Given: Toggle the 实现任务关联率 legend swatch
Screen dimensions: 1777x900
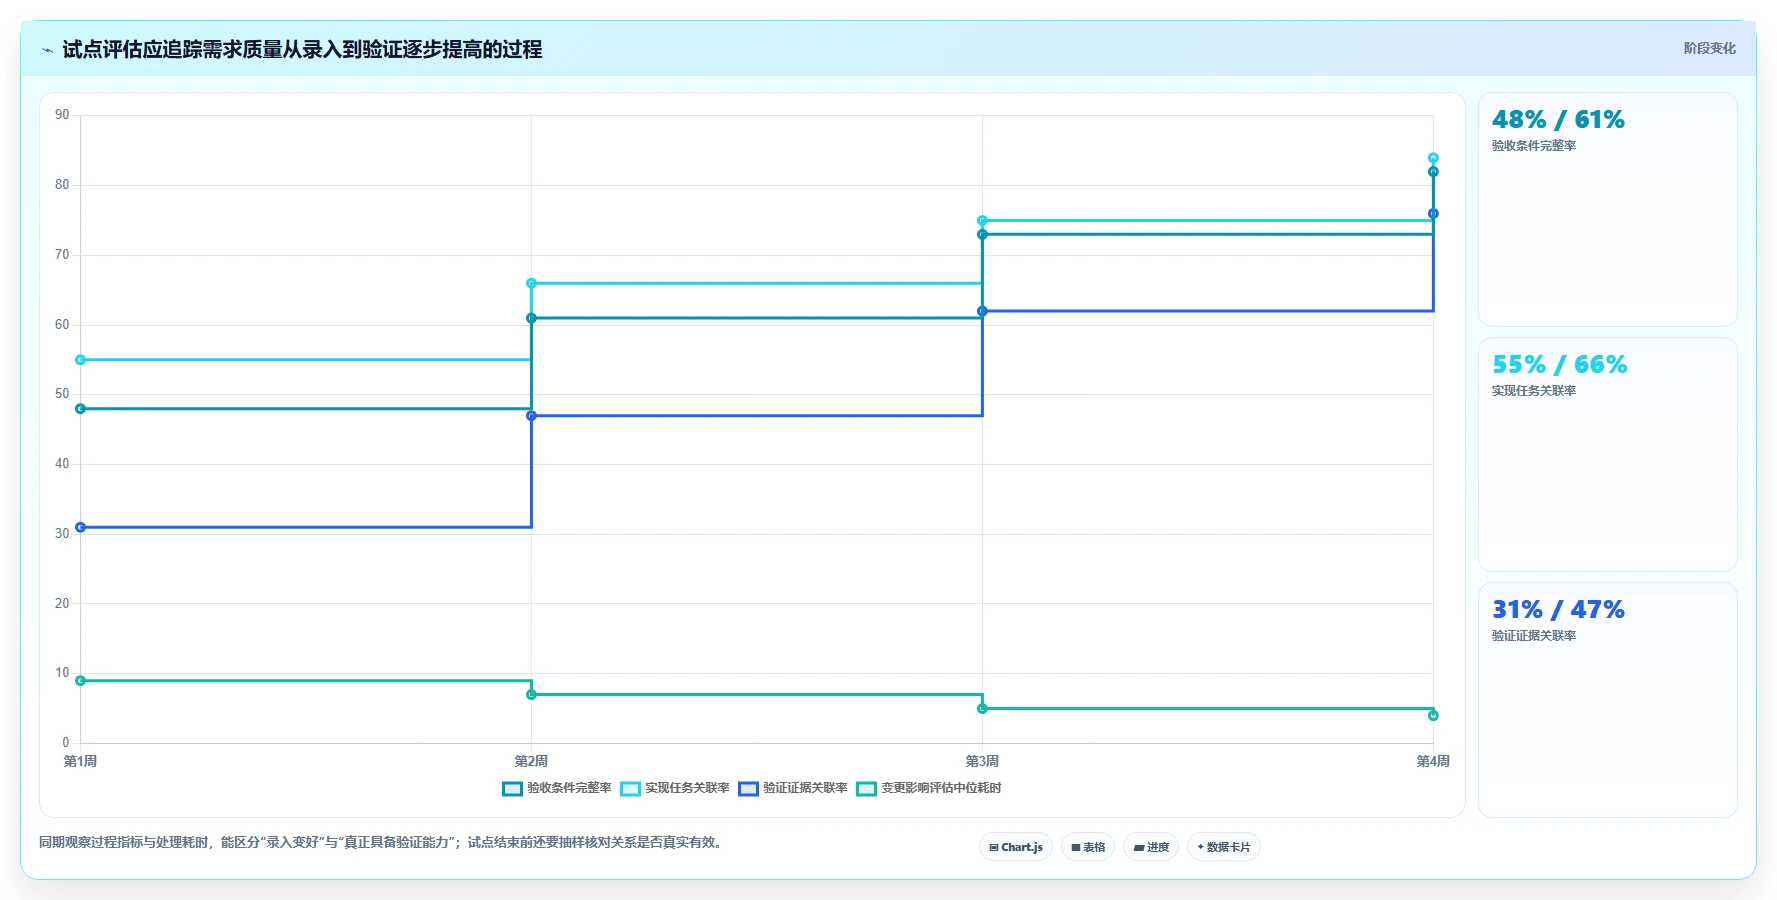Looking at the screenshot, I should tap(630, 789).
